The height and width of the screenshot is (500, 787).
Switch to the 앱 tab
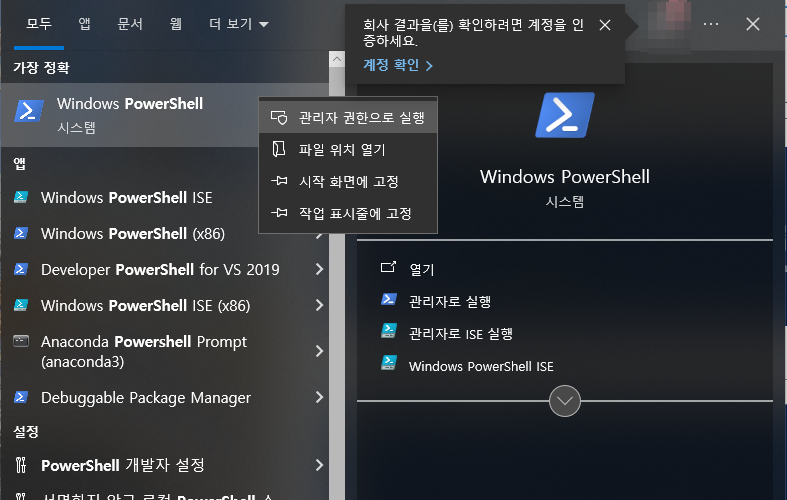[x=84, y=24]
